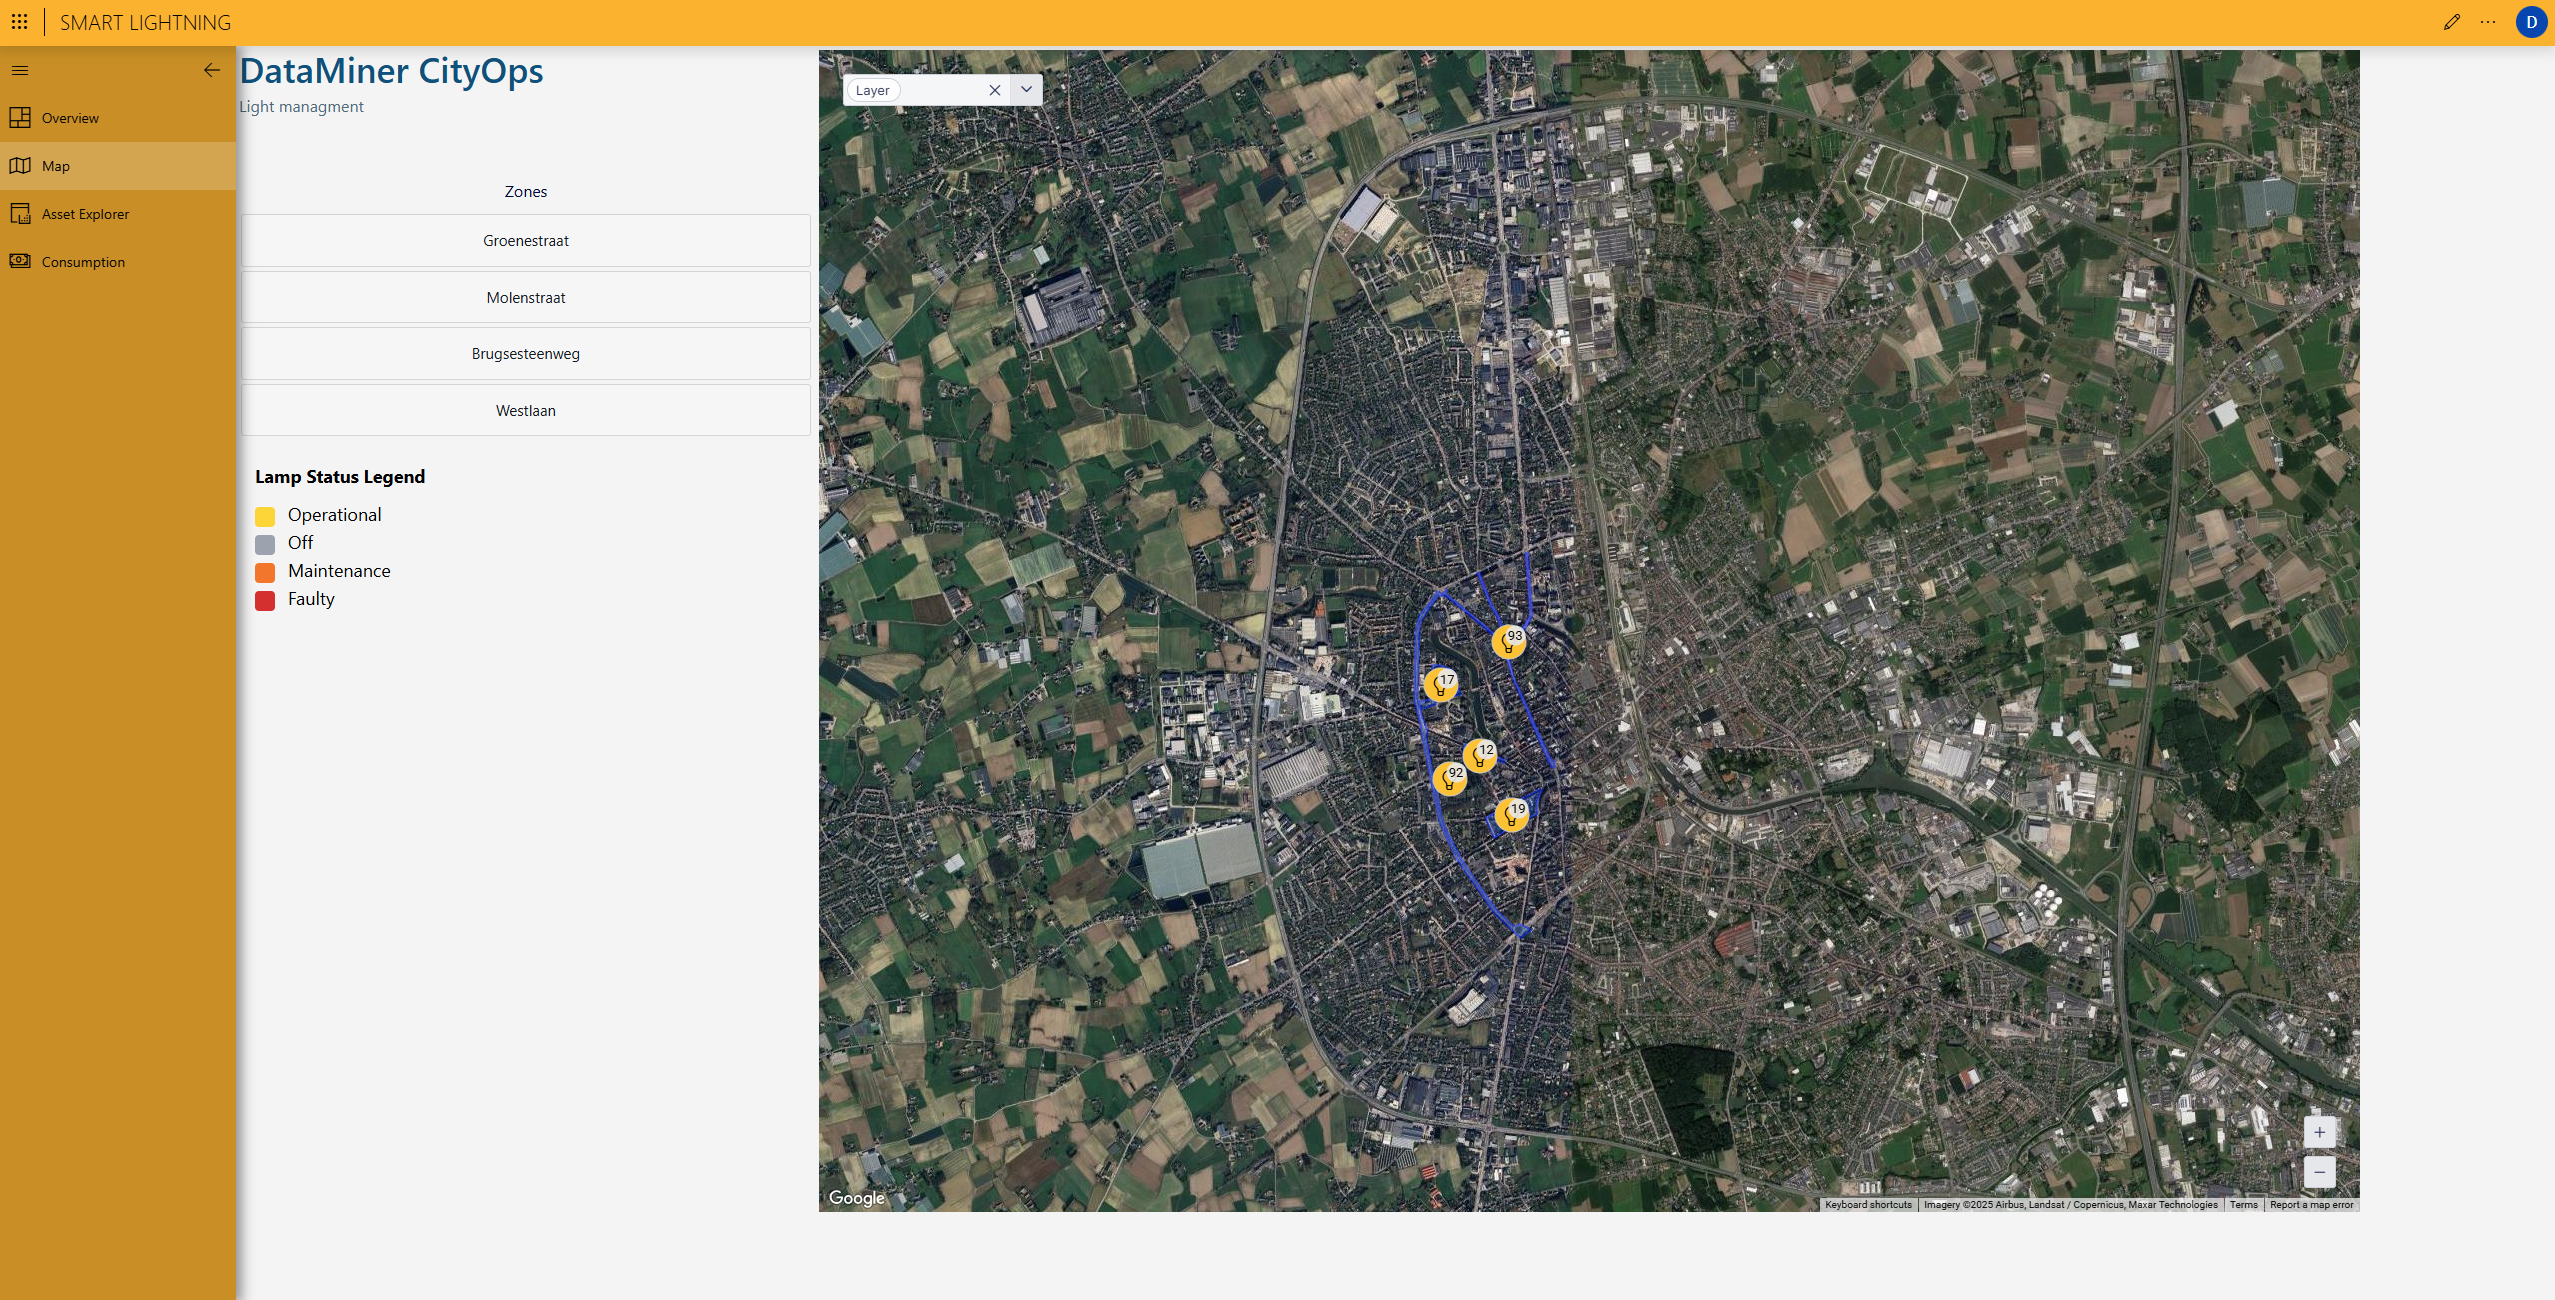The width and height of the screenshot is (2555, 1300).
Task: Open the user profile avatar D
Action: (2530, 22)
